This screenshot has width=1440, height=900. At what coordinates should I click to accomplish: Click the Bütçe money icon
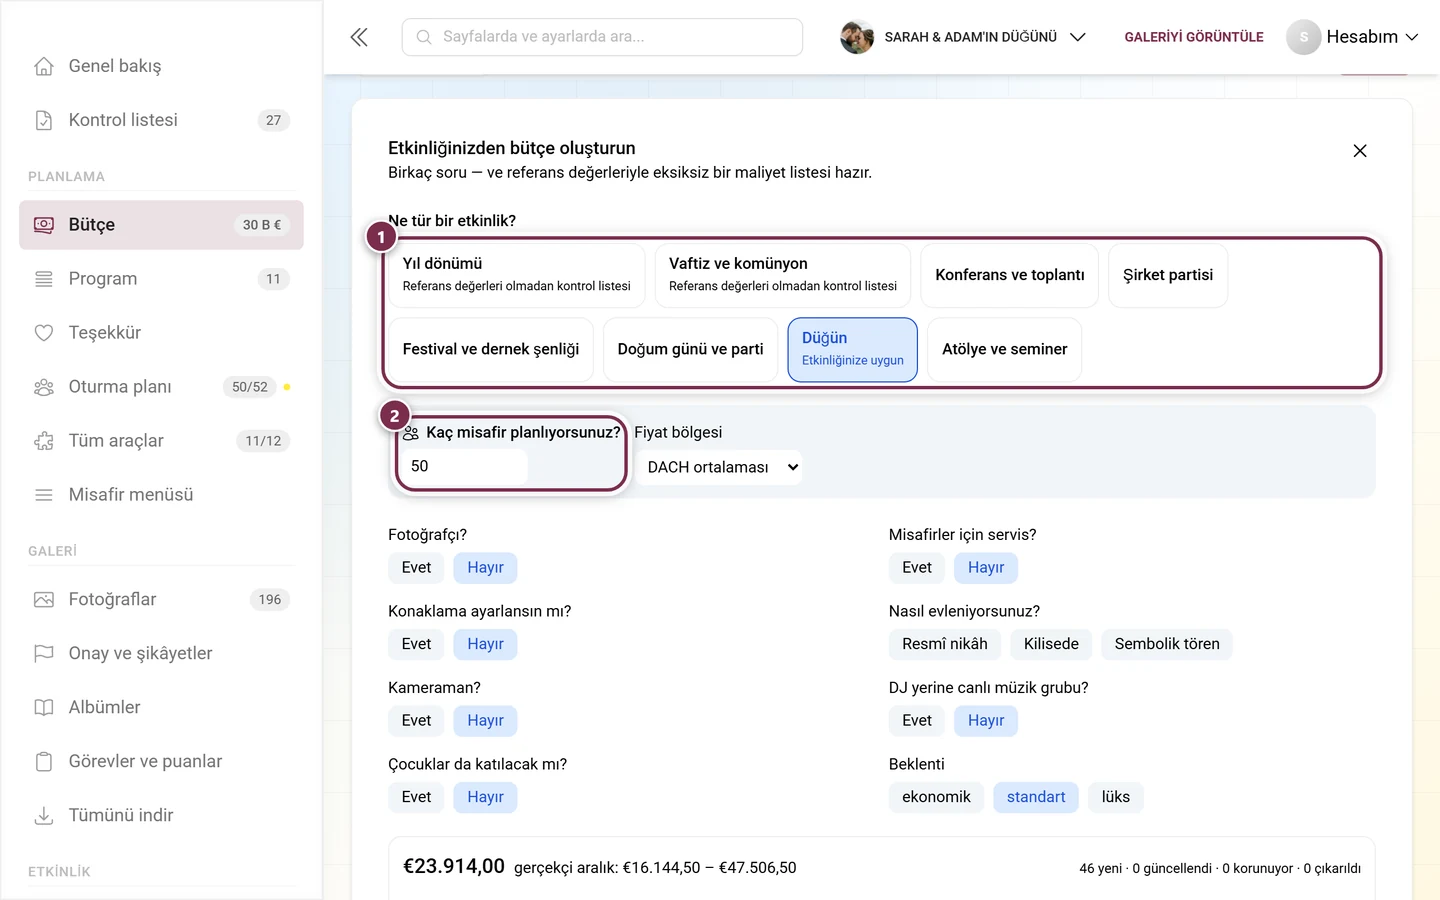(x=44, y=225)
